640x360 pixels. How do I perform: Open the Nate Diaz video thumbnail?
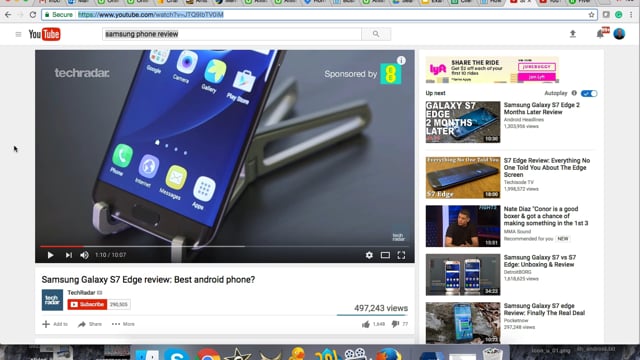[x=463, y=226]
